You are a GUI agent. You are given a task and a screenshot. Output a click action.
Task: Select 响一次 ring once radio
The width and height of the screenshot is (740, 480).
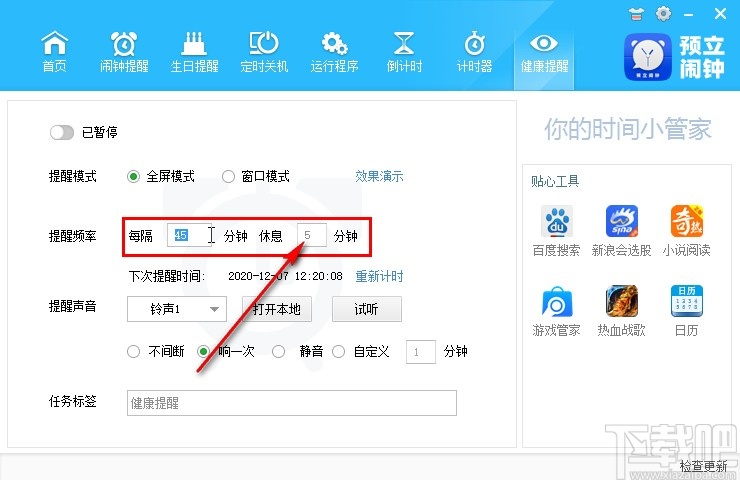pyautogui.click(x=203, y=352)
